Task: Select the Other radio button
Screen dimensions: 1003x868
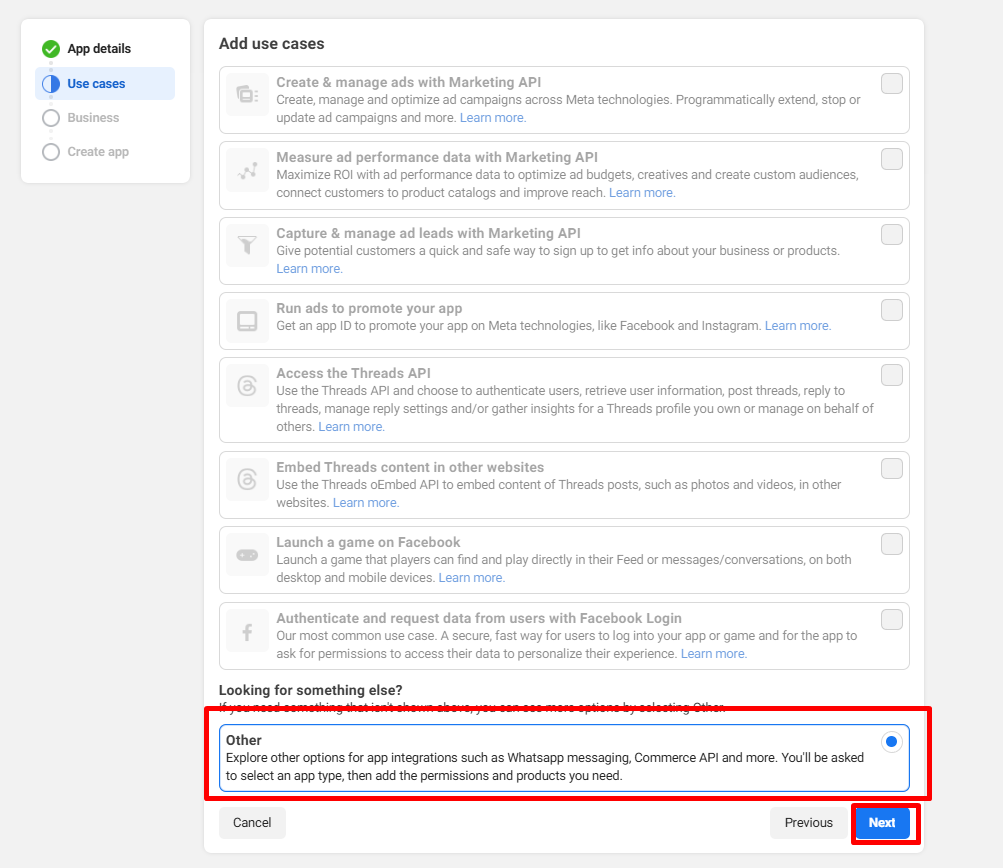Action: pos(891,742)
